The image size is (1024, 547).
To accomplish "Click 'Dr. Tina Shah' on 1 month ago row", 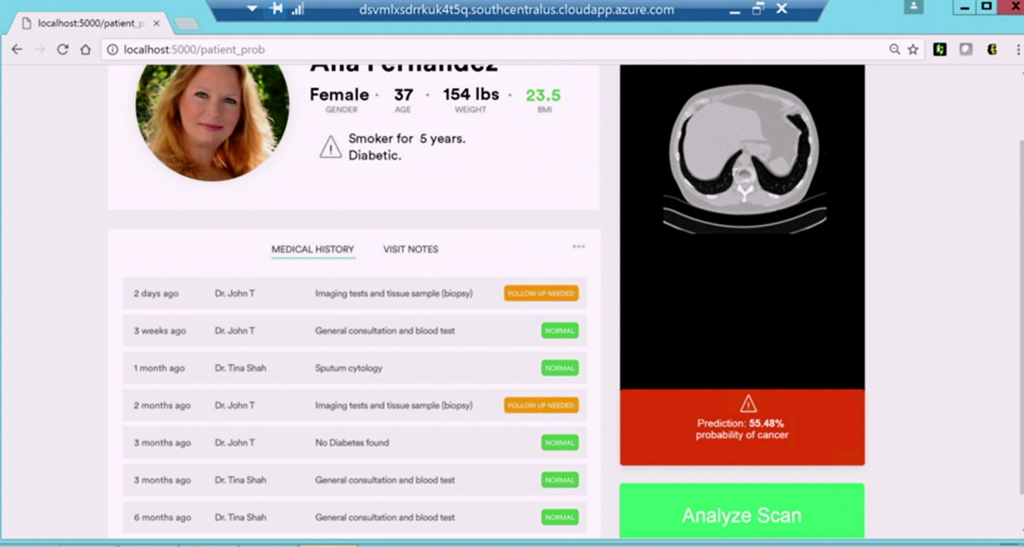I will point(240,368).
